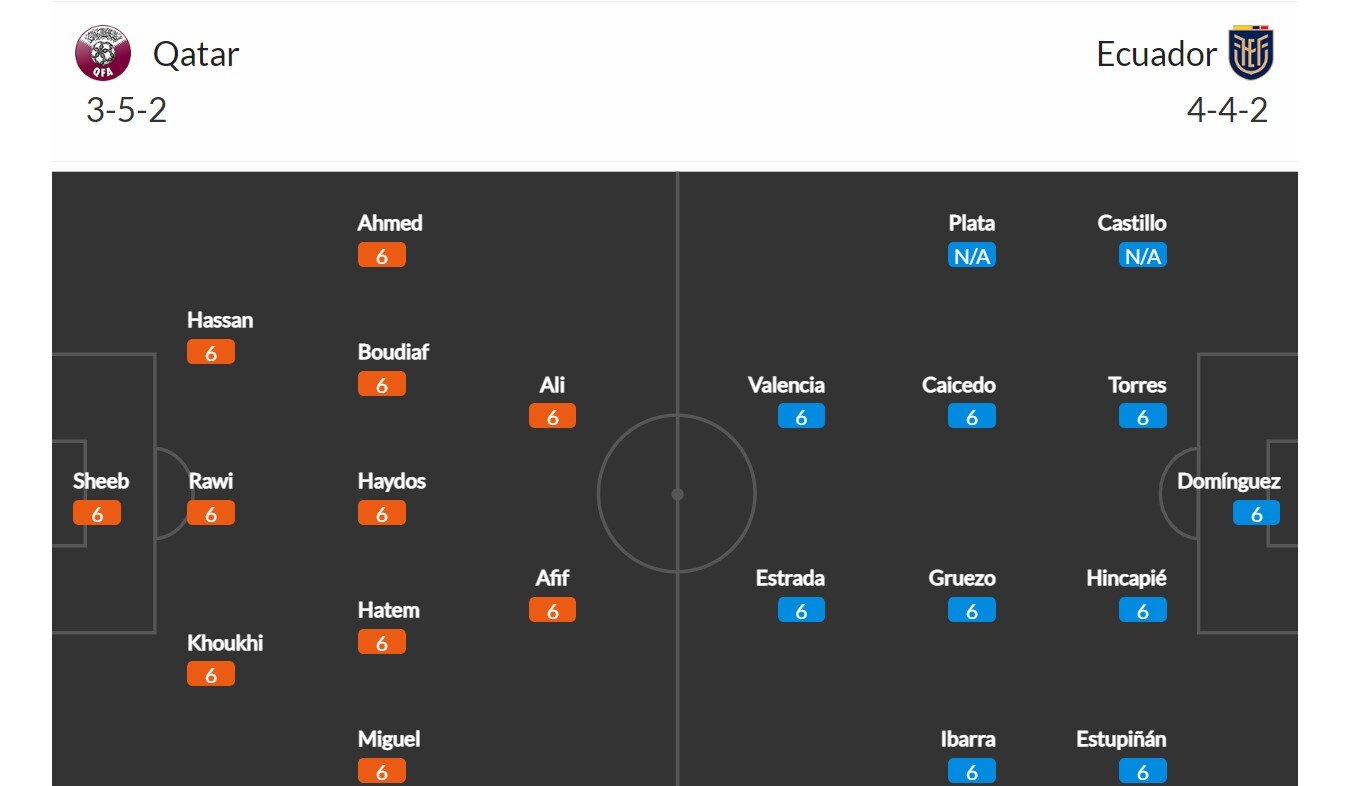Select player Boudiaf in Qatar midfield
The image size is (1350, 786).
click(x=393, y=352)
